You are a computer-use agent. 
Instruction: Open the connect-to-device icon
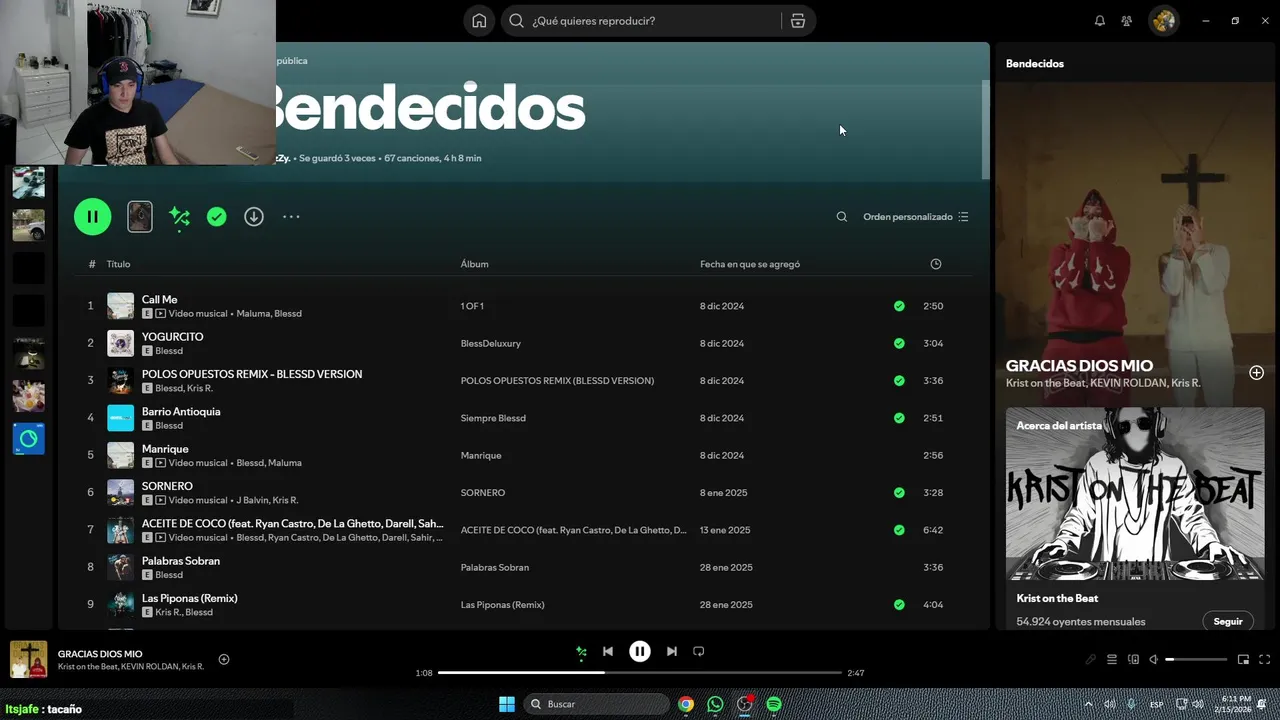click(1133, 659)
